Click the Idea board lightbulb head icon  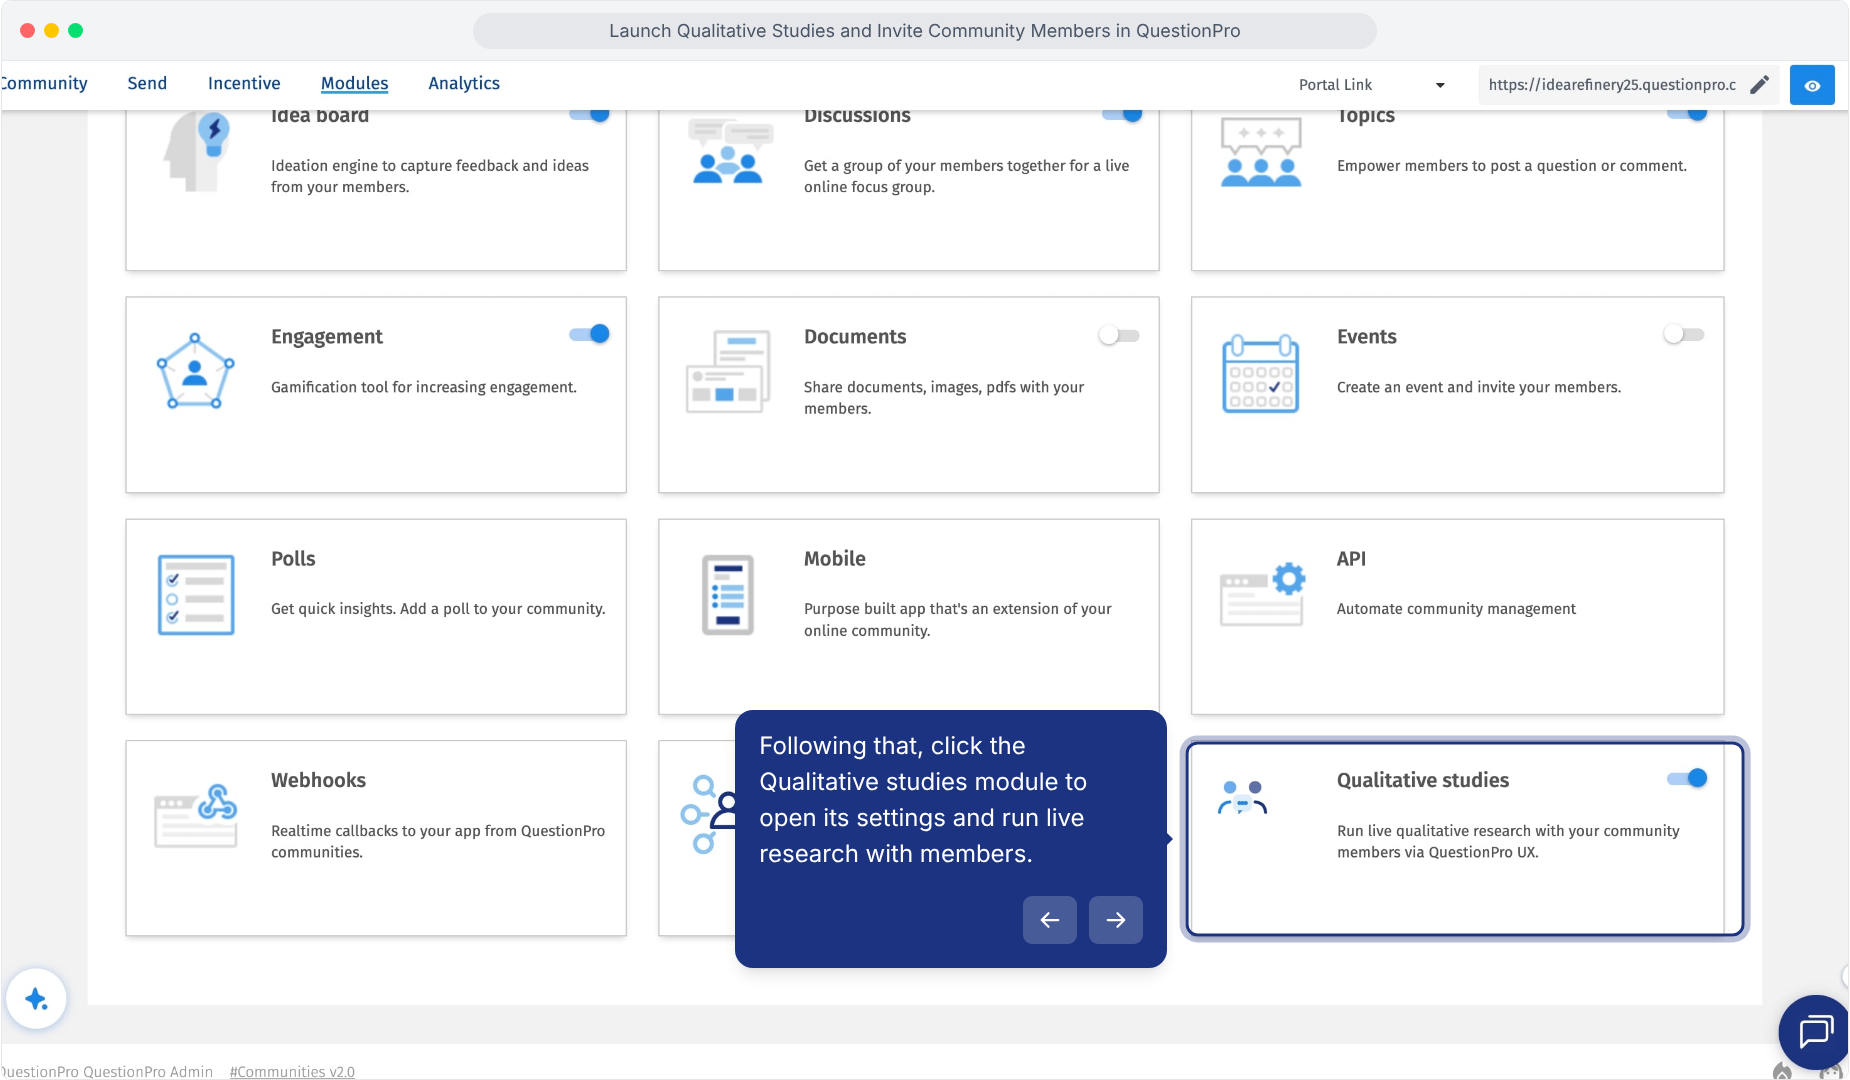(x=196, y=151)
